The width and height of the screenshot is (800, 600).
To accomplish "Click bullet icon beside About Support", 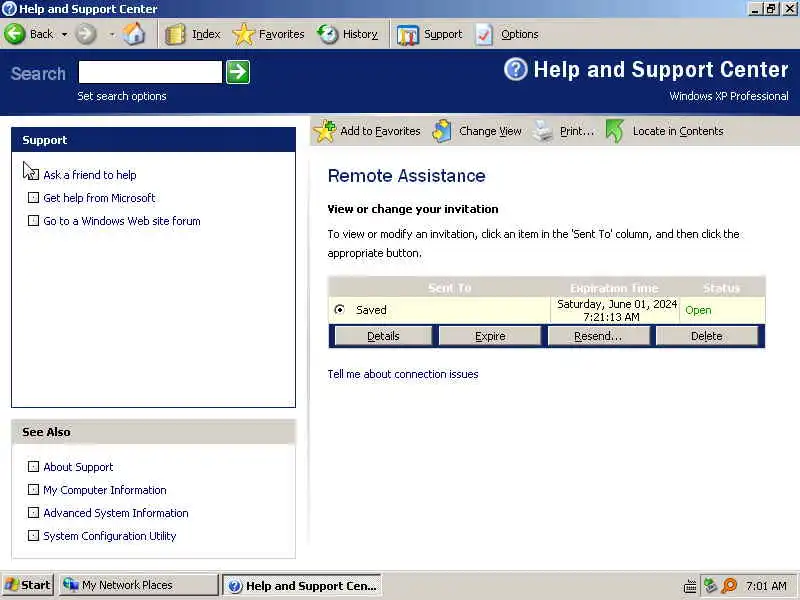I will coord(33,466).
